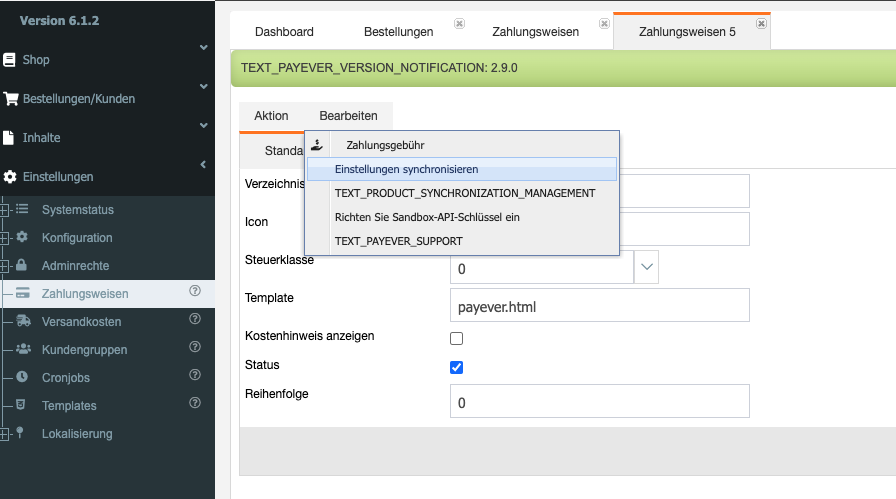Open Templates in the sidebar
The image size is (896, 499).
[x=69, y=406]
